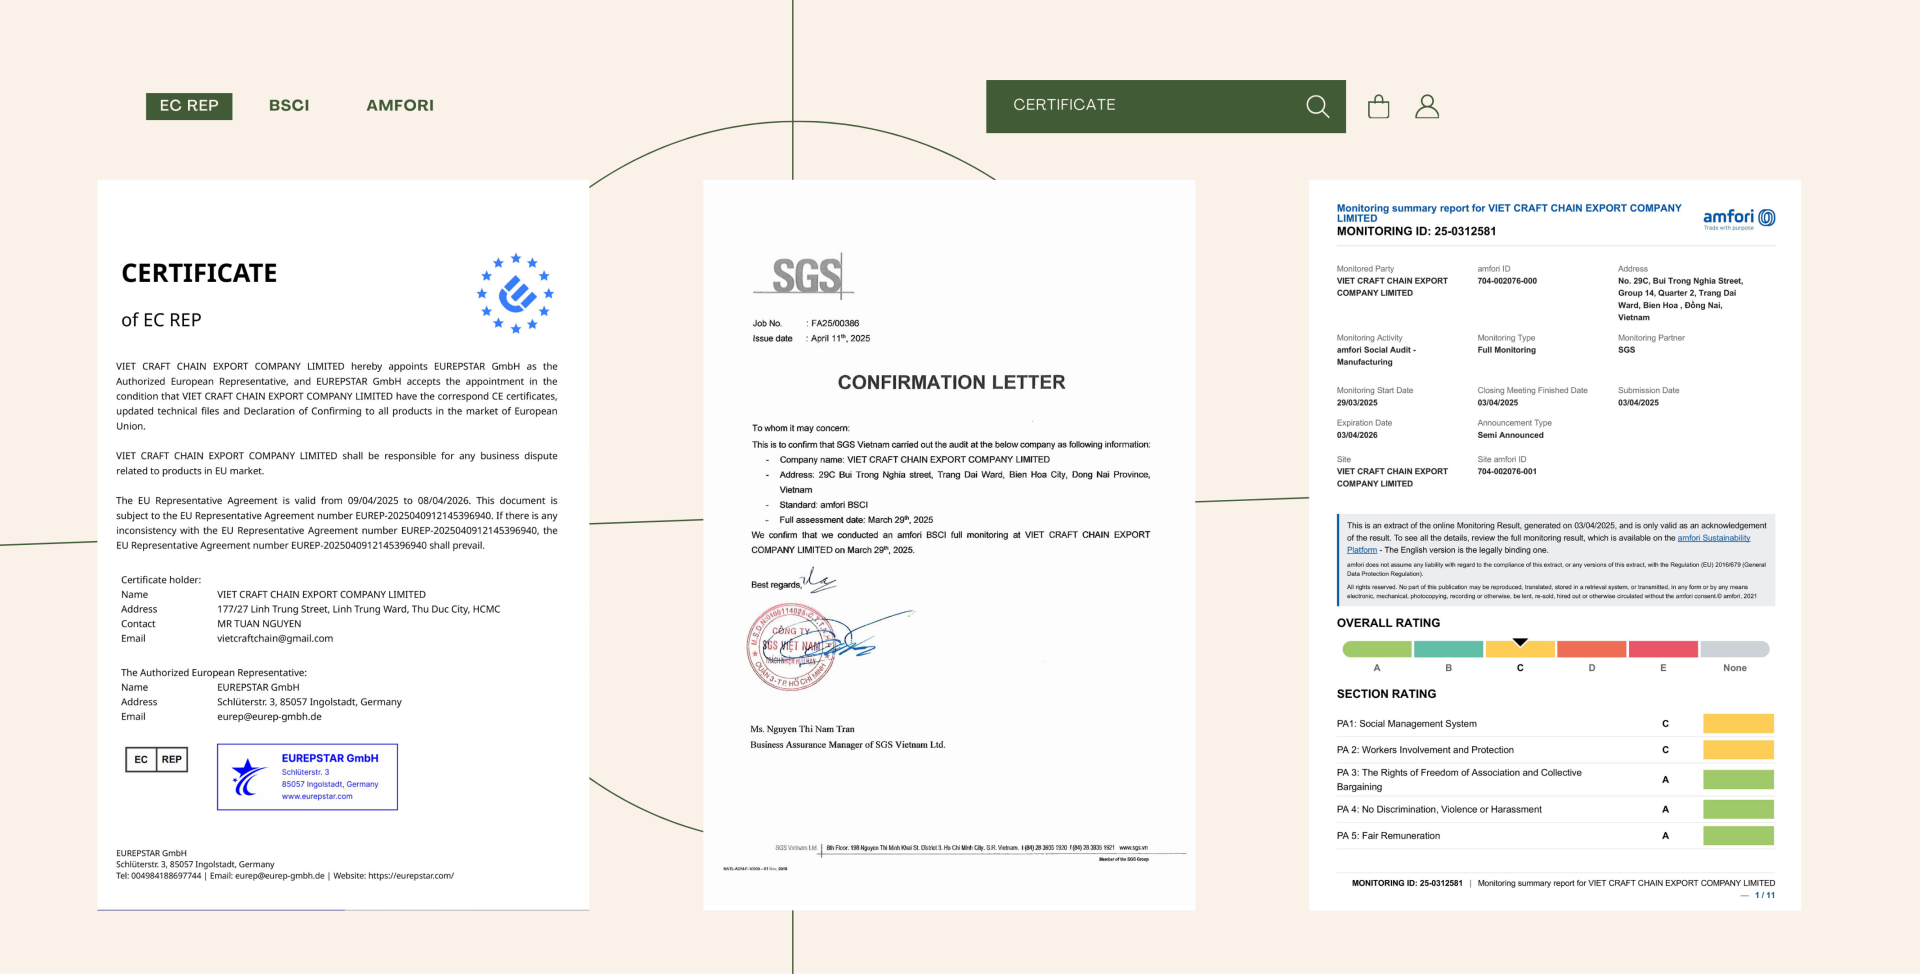Click Issue date April 11th, 2025
The height and width of the screenshot is (974, 1920).
811,339
